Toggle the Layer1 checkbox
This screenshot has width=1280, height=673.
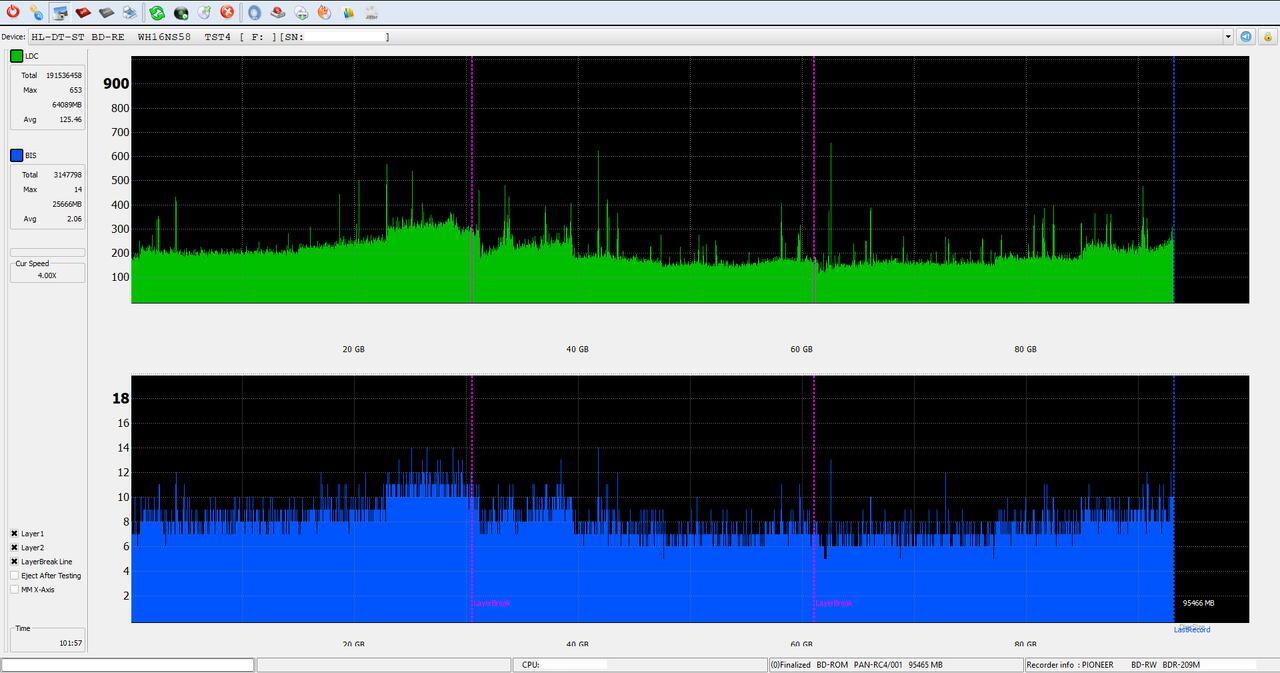[15, 533]
